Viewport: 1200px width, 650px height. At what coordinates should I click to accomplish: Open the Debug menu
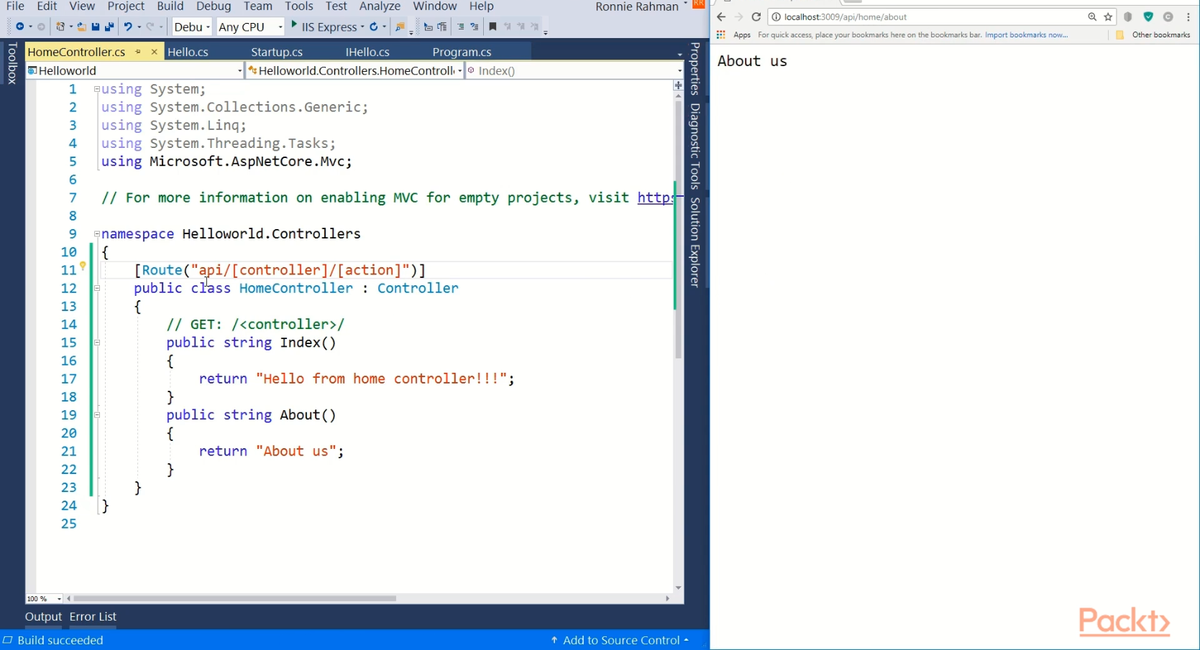213,6
